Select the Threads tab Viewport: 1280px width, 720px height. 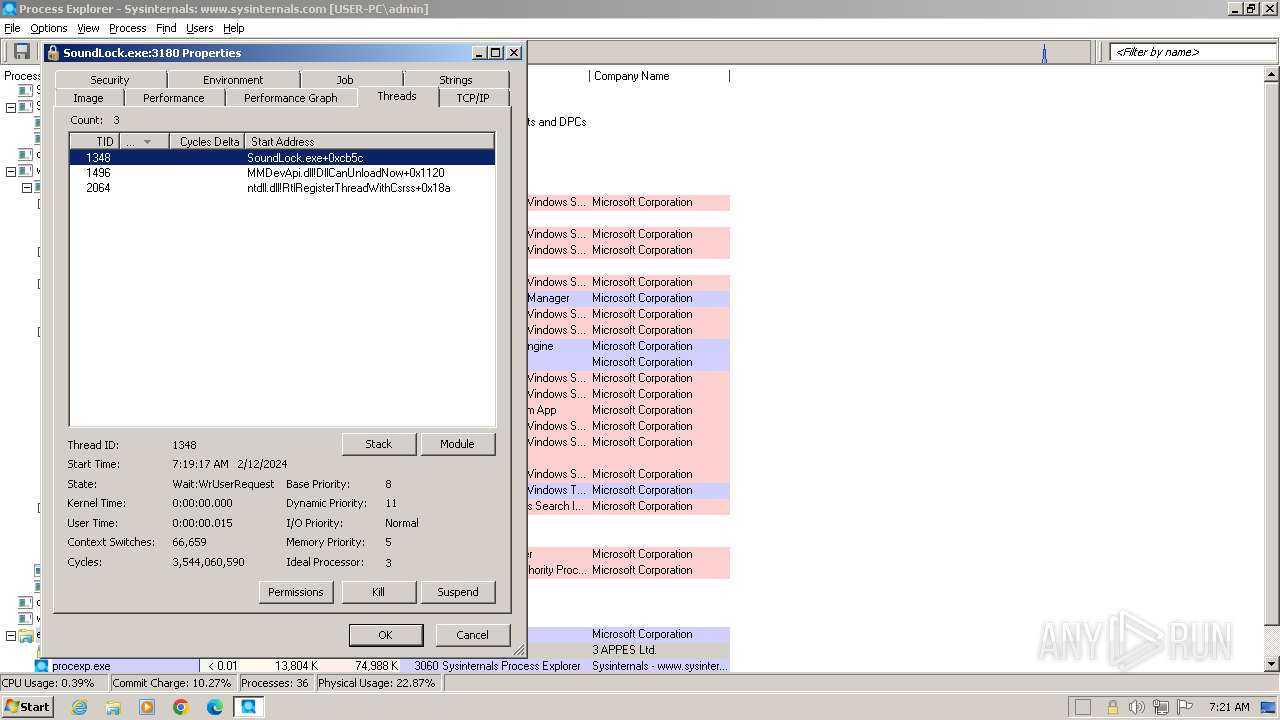(x=397, y=96)
